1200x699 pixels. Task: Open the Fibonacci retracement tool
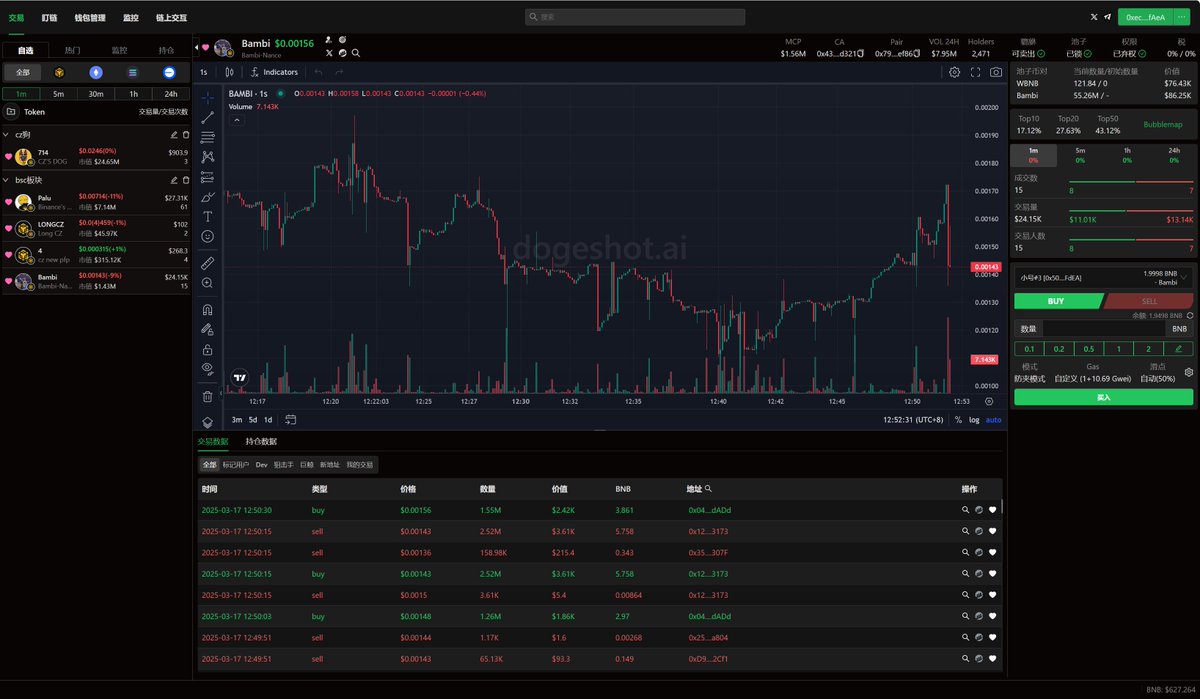pos(207,137)
